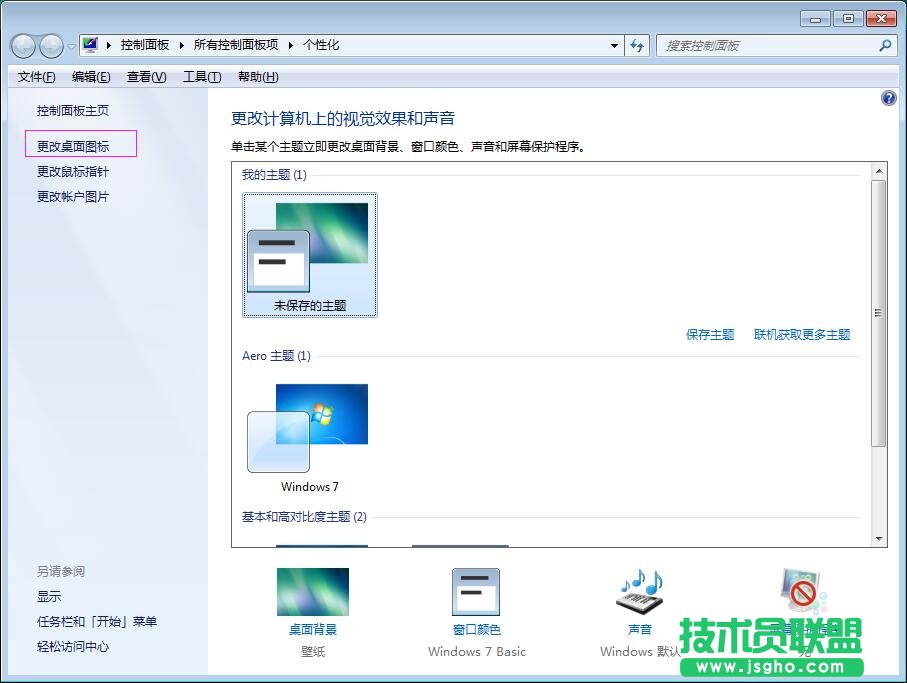Click 联机获取更多主题 to get more themes
The image size is (907, 683).
802,335
